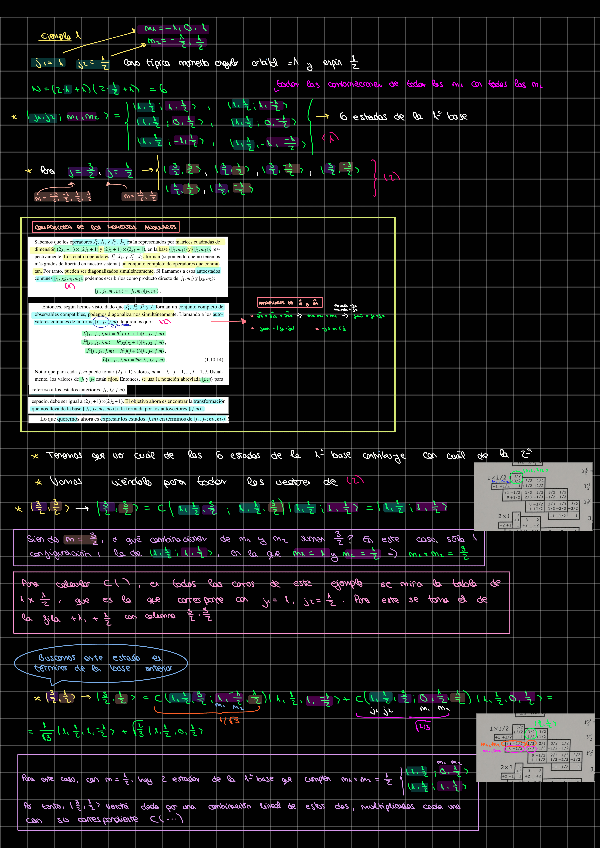Image resolution: width=600 pixels, height=848 pixels.
Task: Select the purple box starting "Para calcular C(...)"
Action: [260, 603]
